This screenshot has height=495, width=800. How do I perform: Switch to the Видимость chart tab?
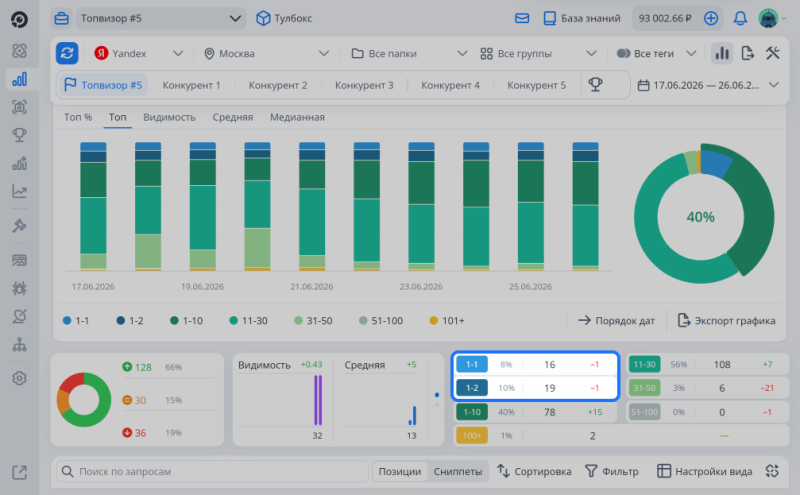click(x=169, y=117)
